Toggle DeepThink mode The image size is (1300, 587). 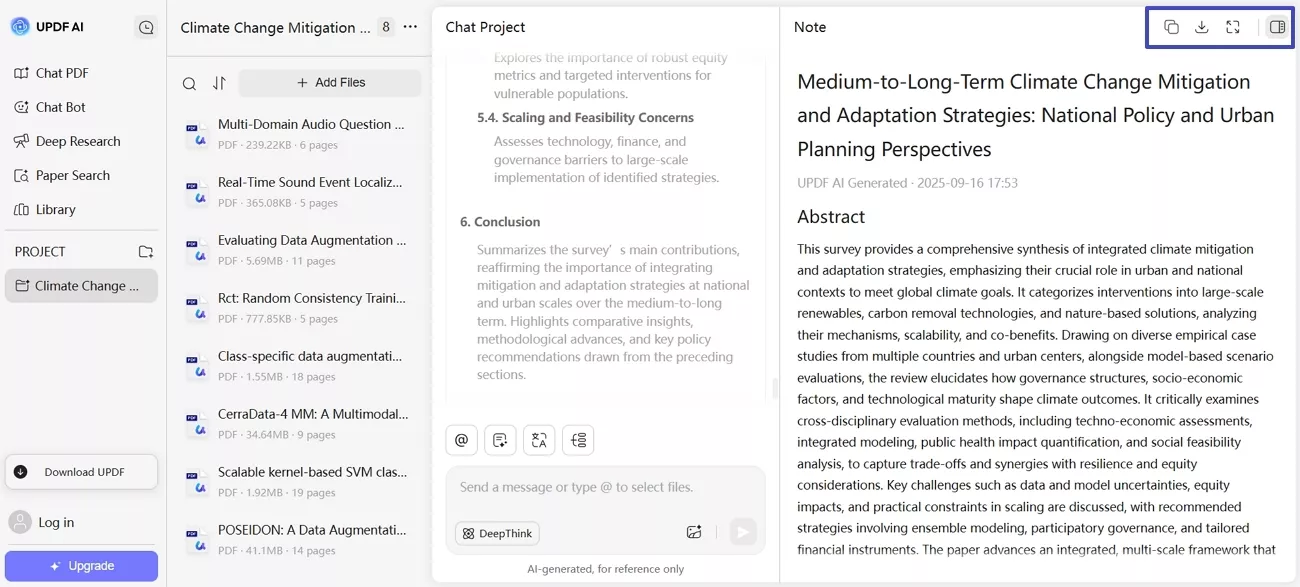pyautogui.click(x=497, y=533)
